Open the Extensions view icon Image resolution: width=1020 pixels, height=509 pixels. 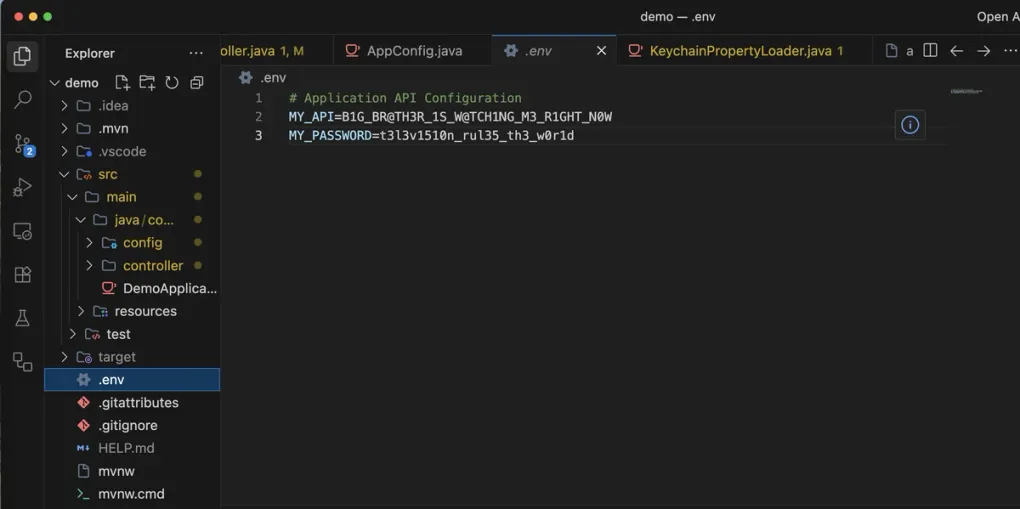[x=22, y=275]
